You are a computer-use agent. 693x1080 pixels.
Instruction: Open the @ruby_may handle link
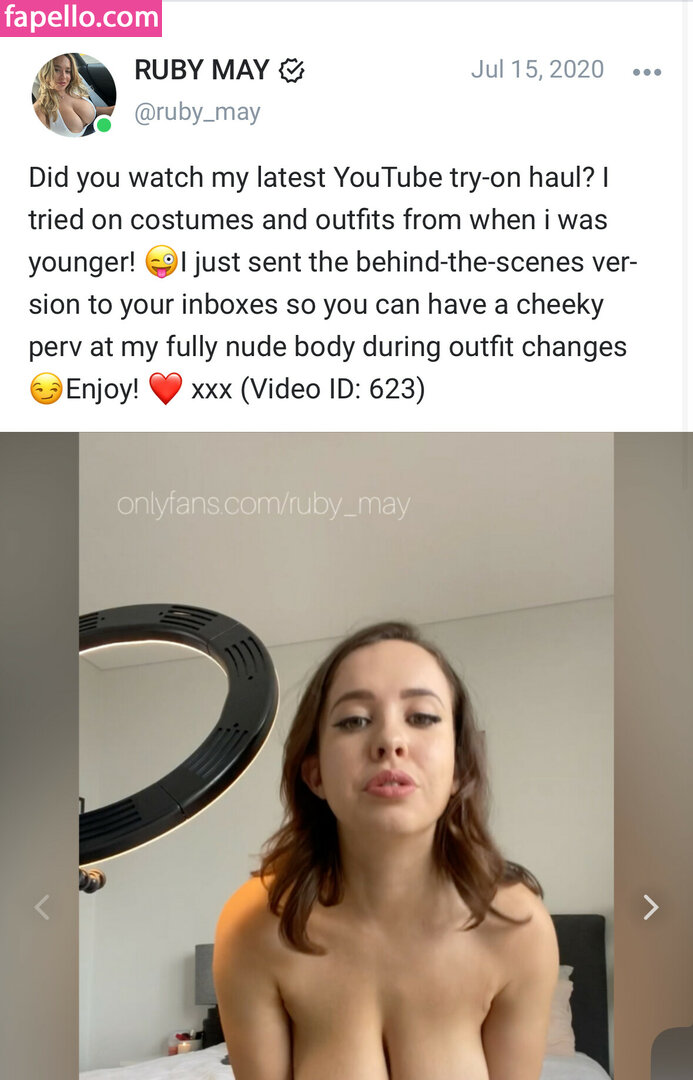click(197, 112)
